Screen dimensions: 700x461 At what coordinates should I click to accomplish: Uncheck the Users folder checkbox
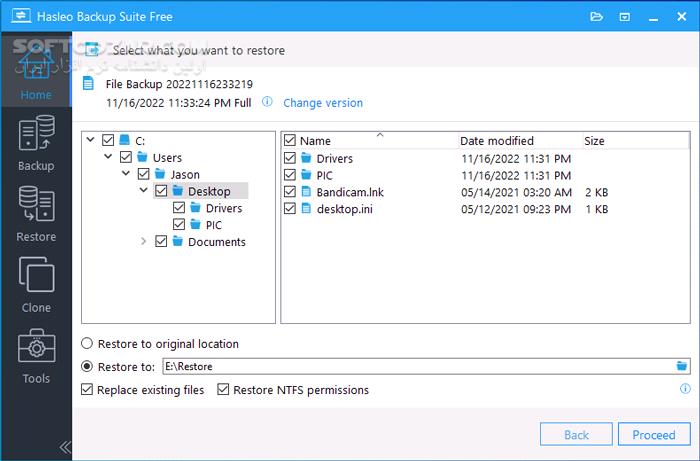click(x=126, y=157)
